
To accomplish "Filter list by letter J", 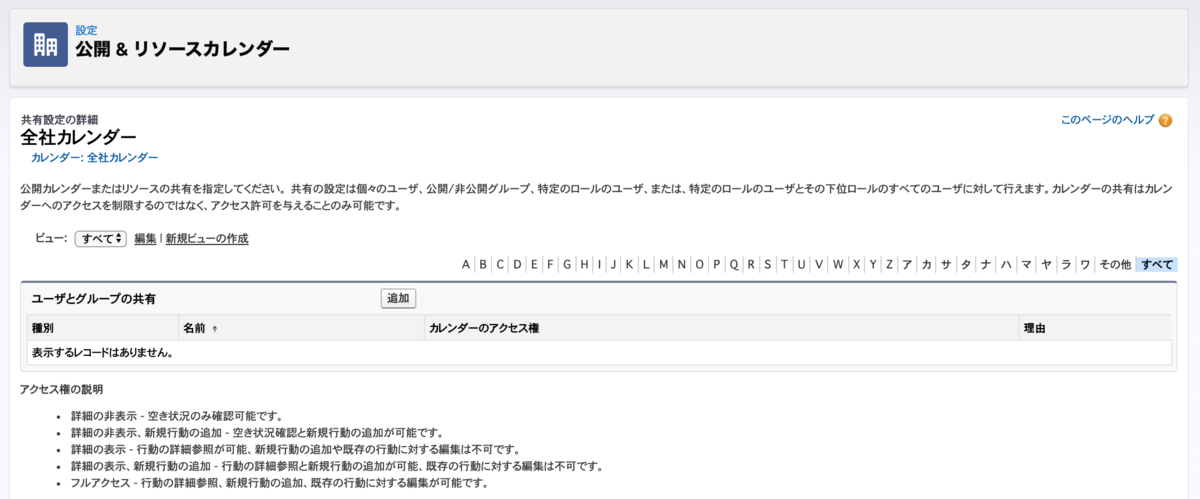I will click(x=613, y=265).
